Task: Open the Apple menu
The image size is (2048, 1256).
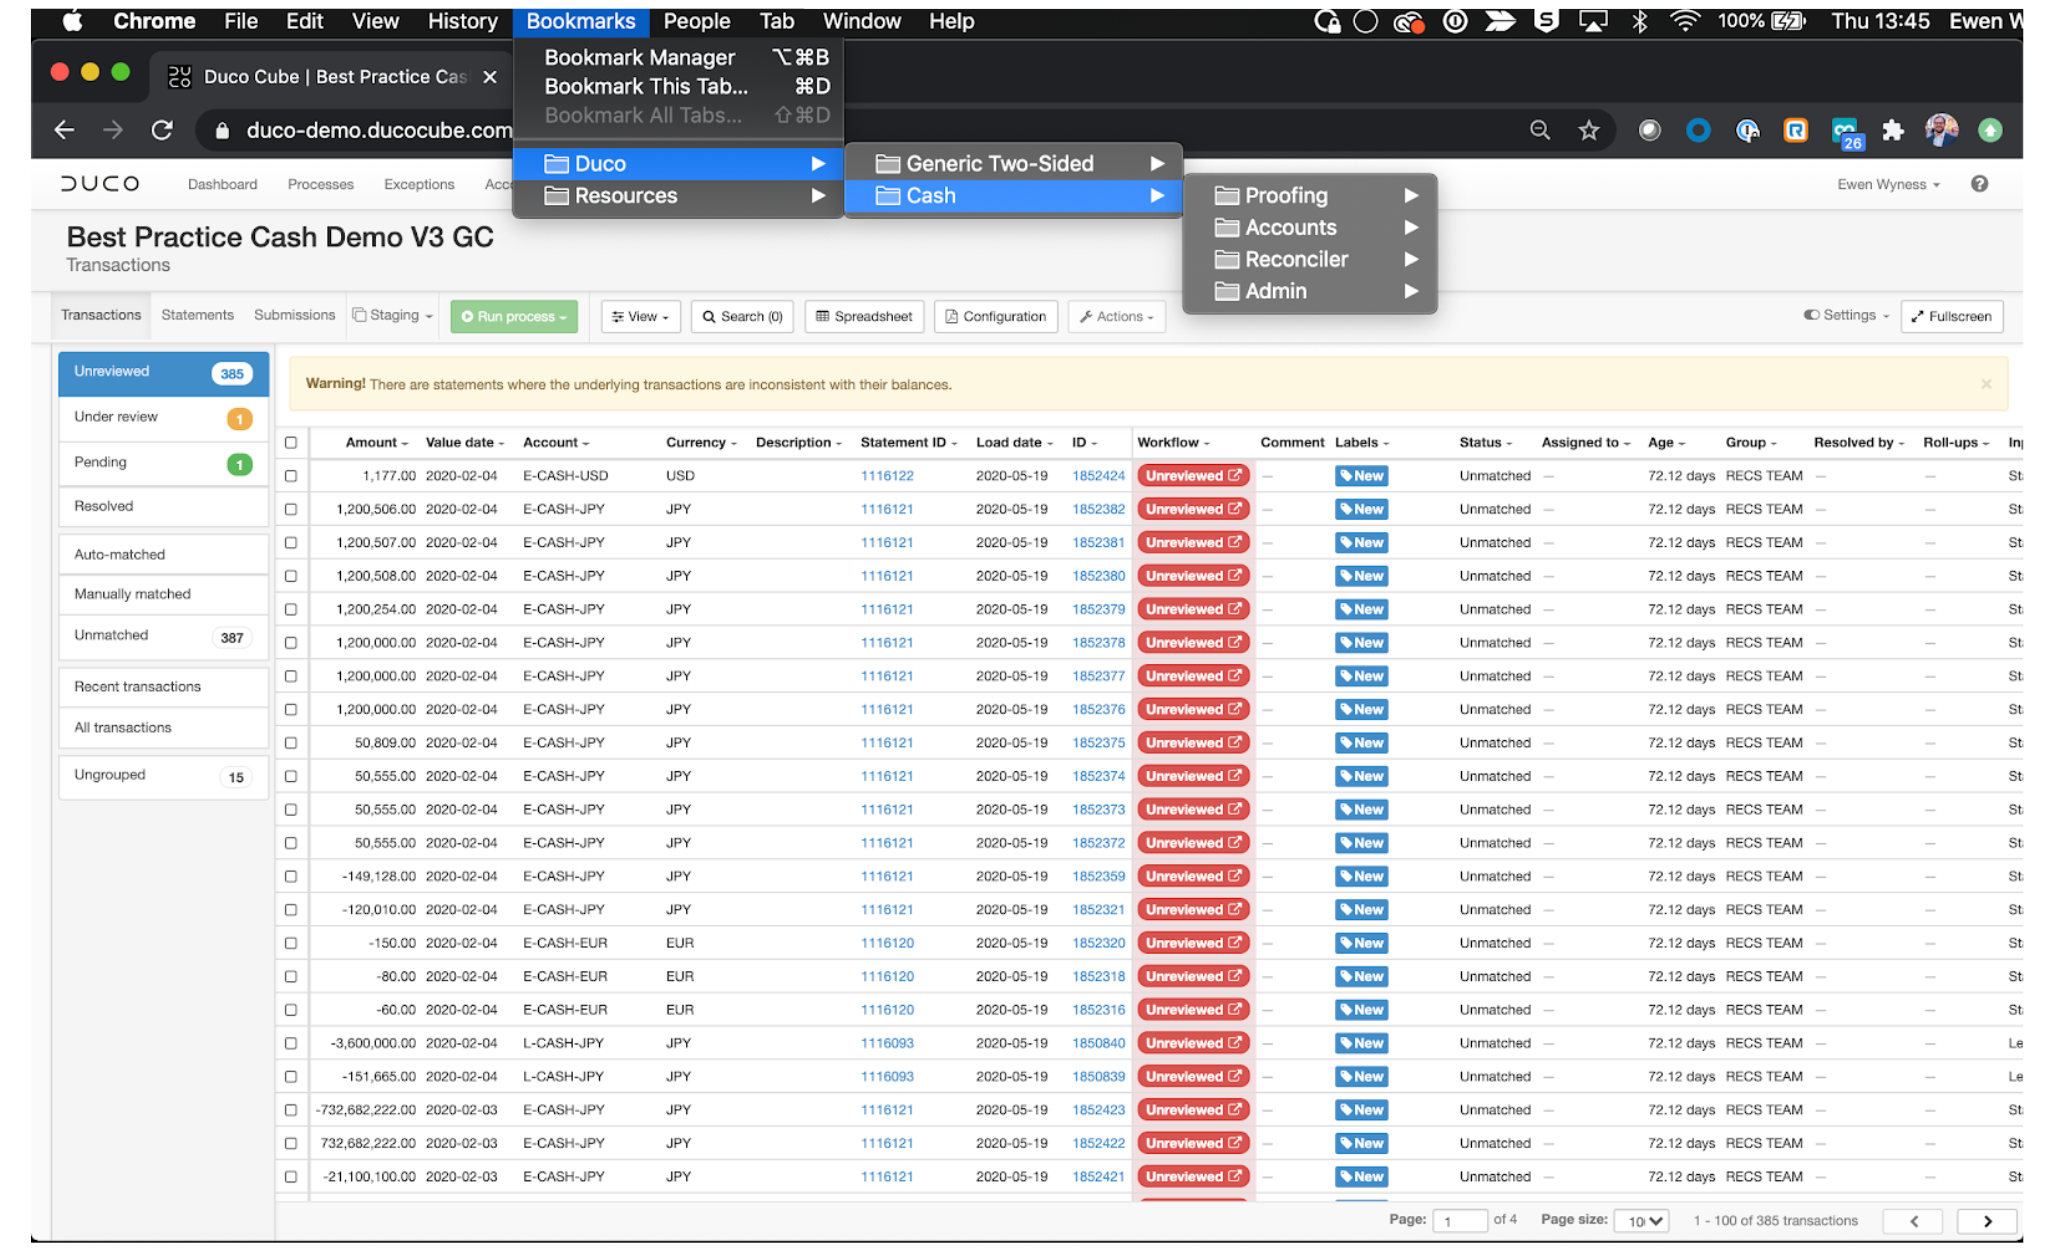Action: tap(72, 21)
